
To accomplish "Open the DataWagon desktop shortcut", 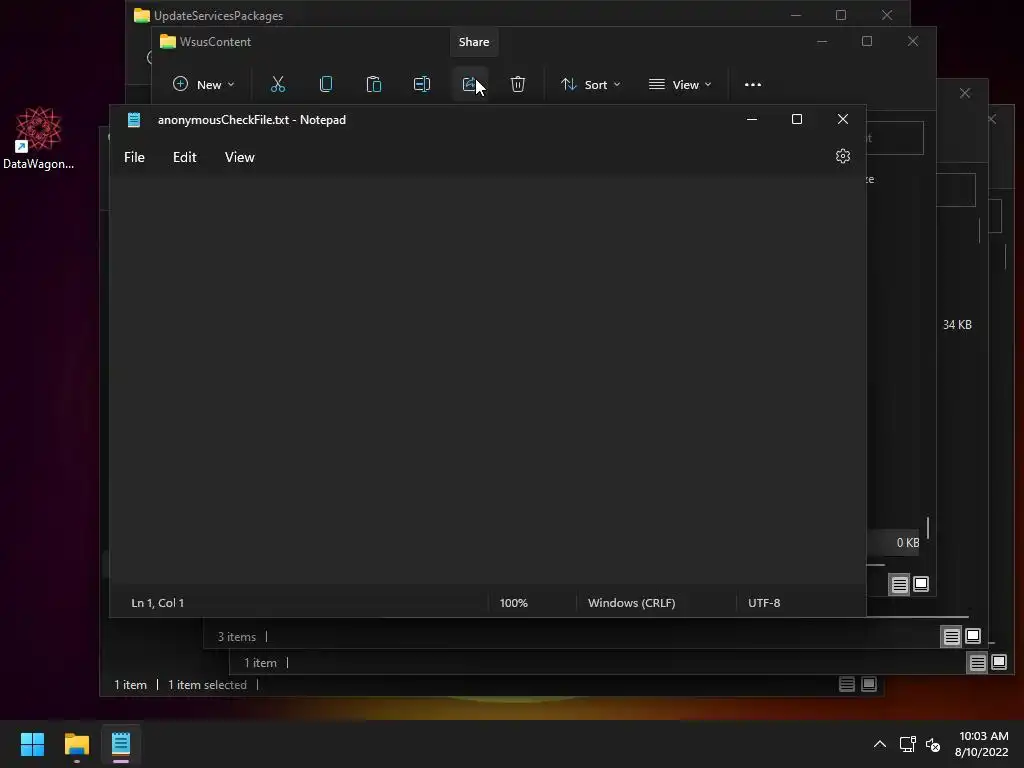I will click(38, 138).
